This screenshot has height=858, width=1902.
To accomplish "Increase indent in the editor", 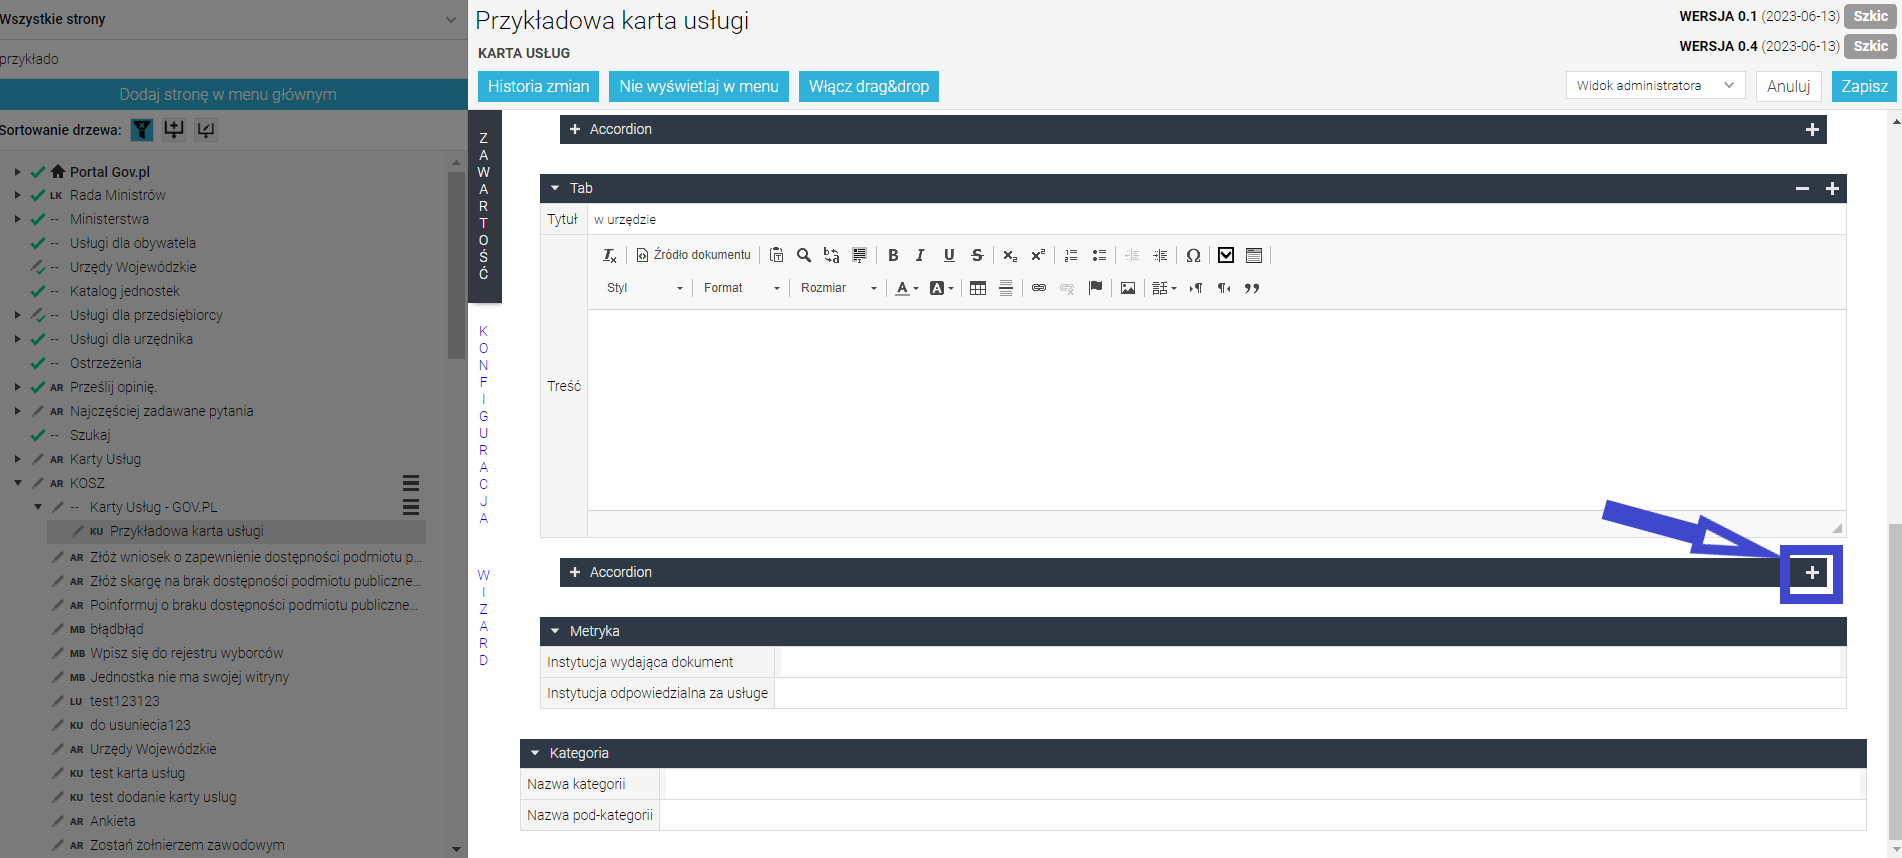I will click(x=1160, y=256).
